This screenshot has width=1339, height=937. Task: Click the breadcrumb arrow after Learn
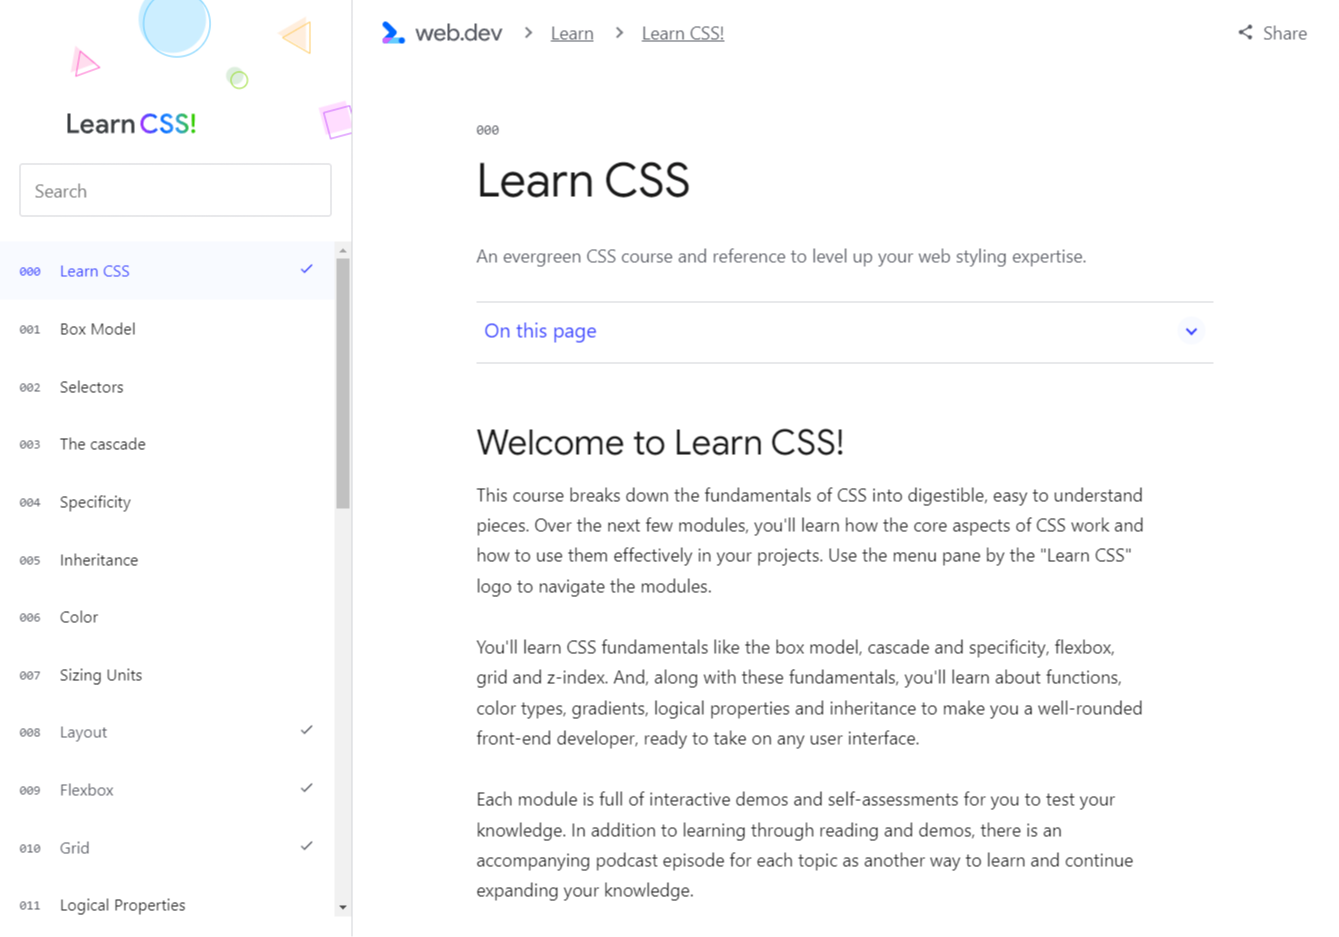click(620, 32)
